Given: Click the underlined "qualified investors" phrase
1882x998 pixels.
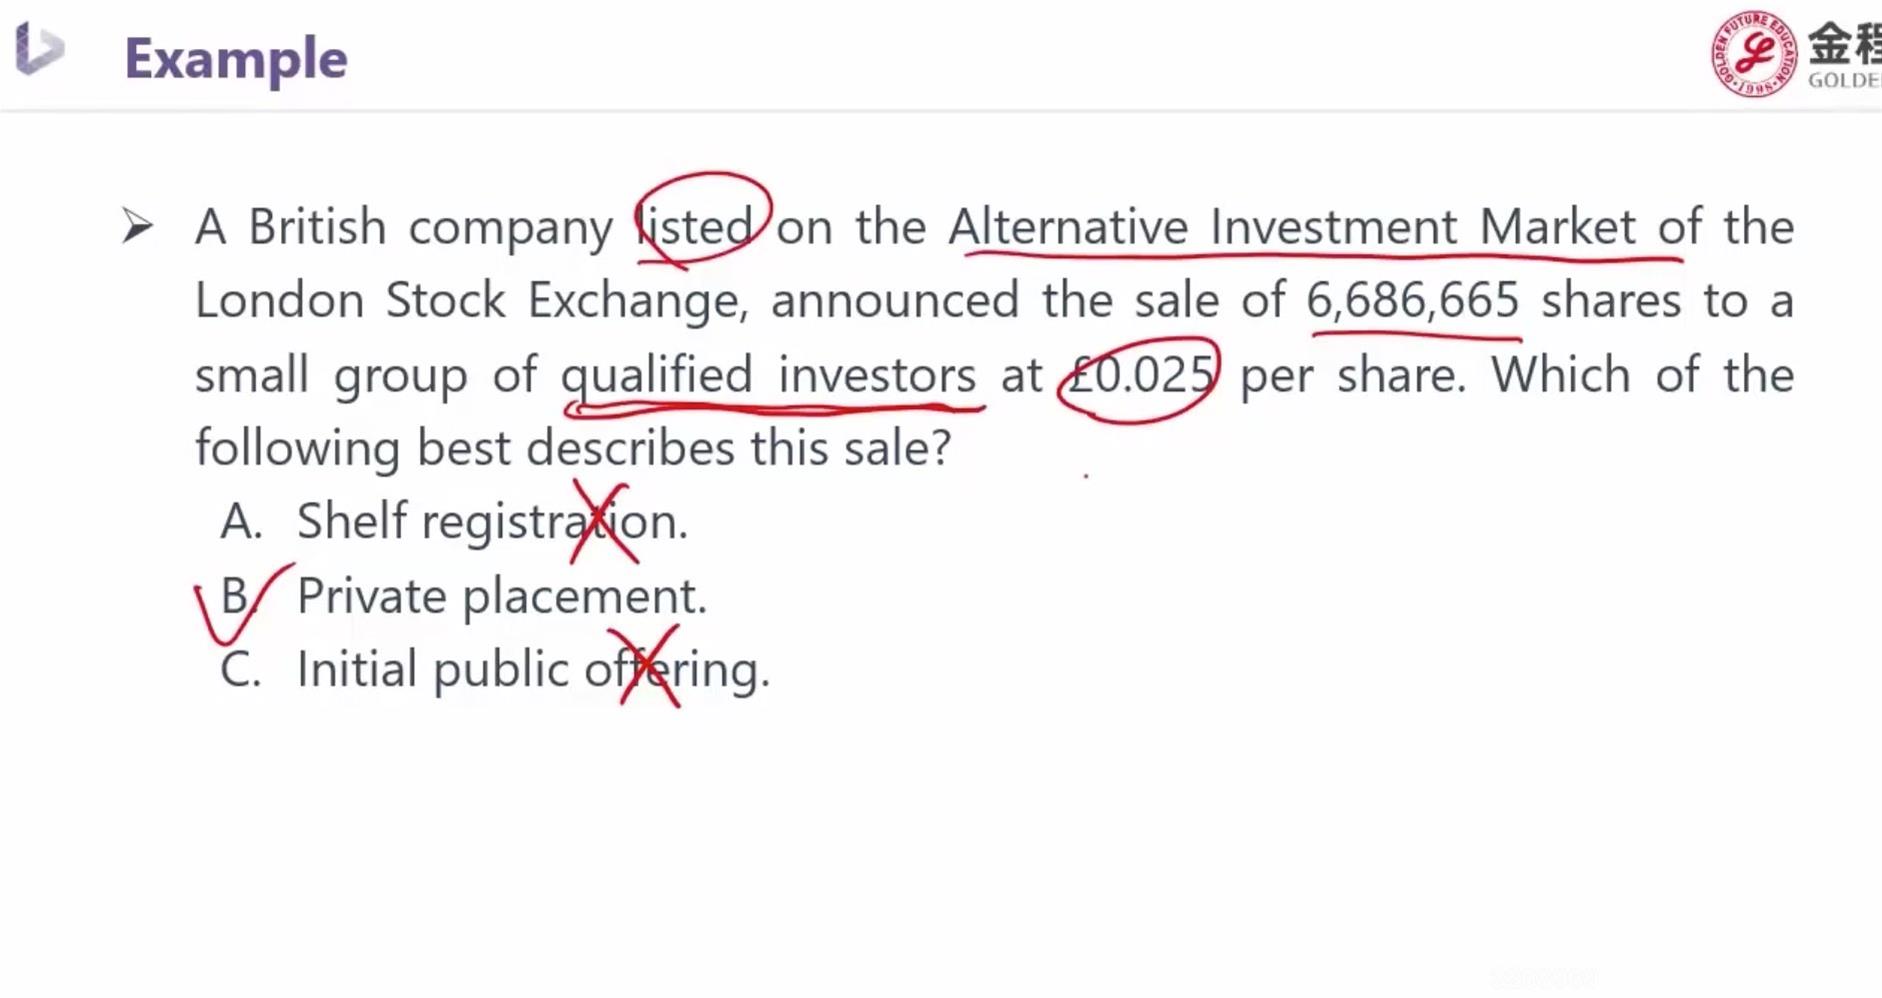Looking at the screenshot, I should (x=768, y=376).
